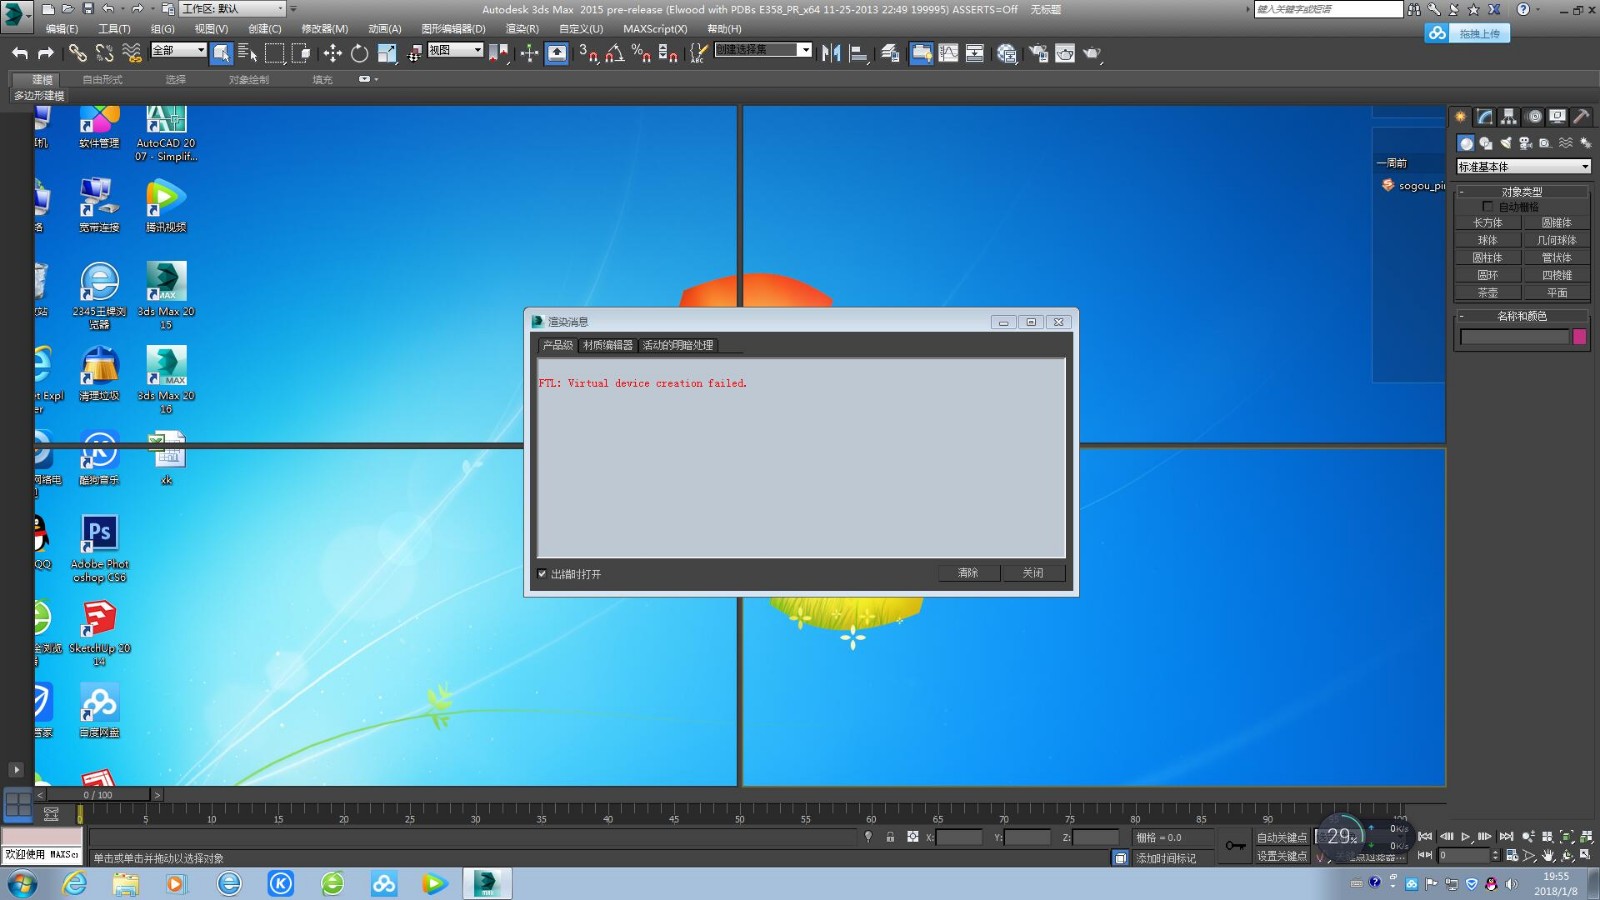Toggle the 3D Snaps icon
This screenshot has height=900, width=1600.
(589, 53)
